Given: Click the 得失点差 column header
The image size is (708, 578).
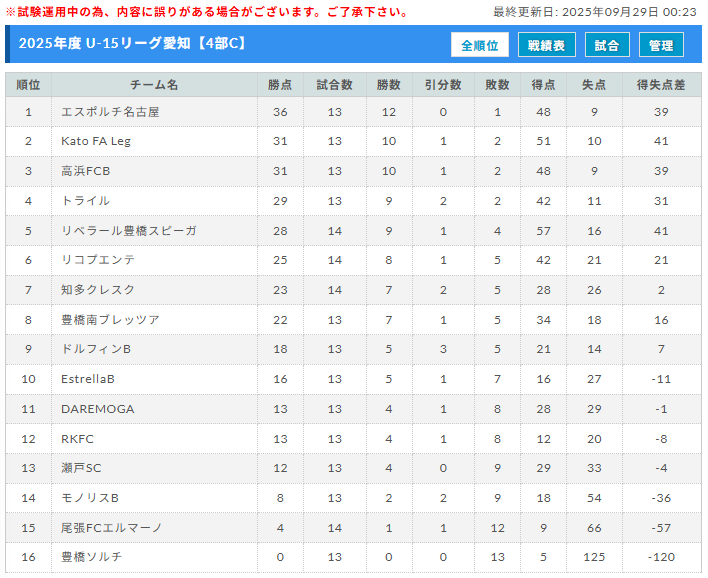Looking at the screenshot, I should coord(661,85).
